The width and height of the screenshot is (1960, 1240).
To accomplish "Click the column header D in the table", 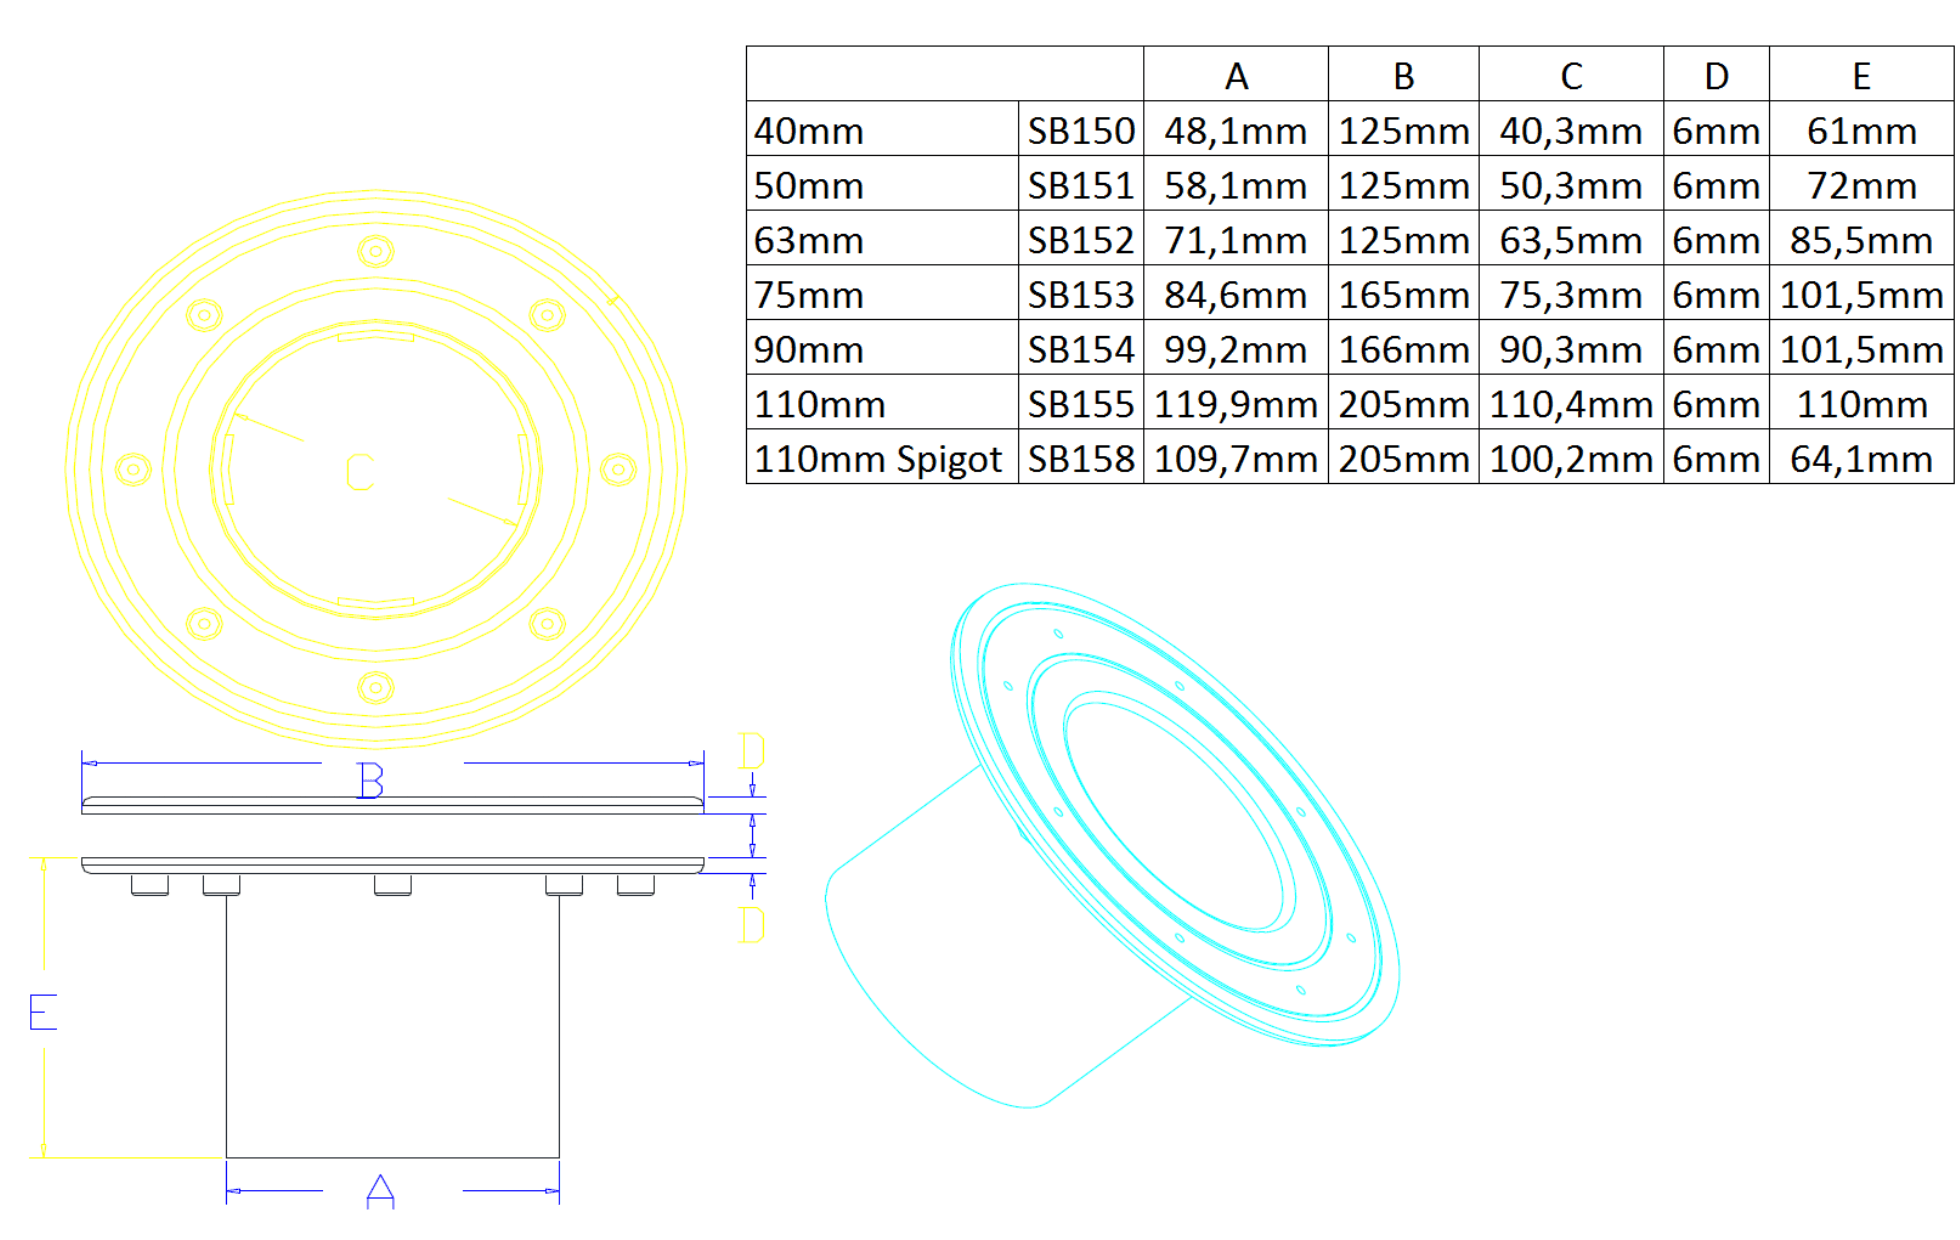I will [1716, 76].
